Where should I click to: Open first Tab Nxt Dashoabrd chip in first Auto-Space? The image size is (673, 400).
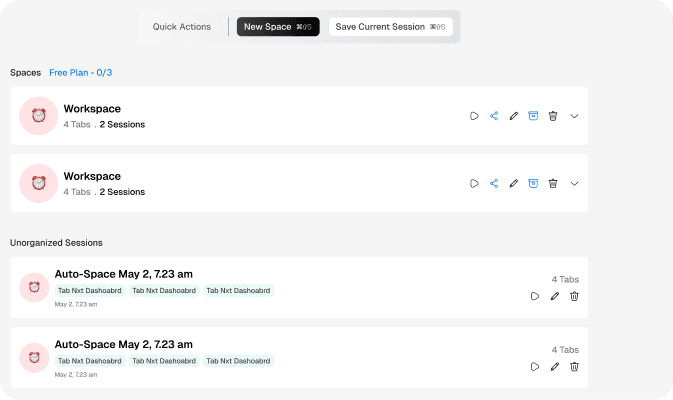[x=90, y=291]
